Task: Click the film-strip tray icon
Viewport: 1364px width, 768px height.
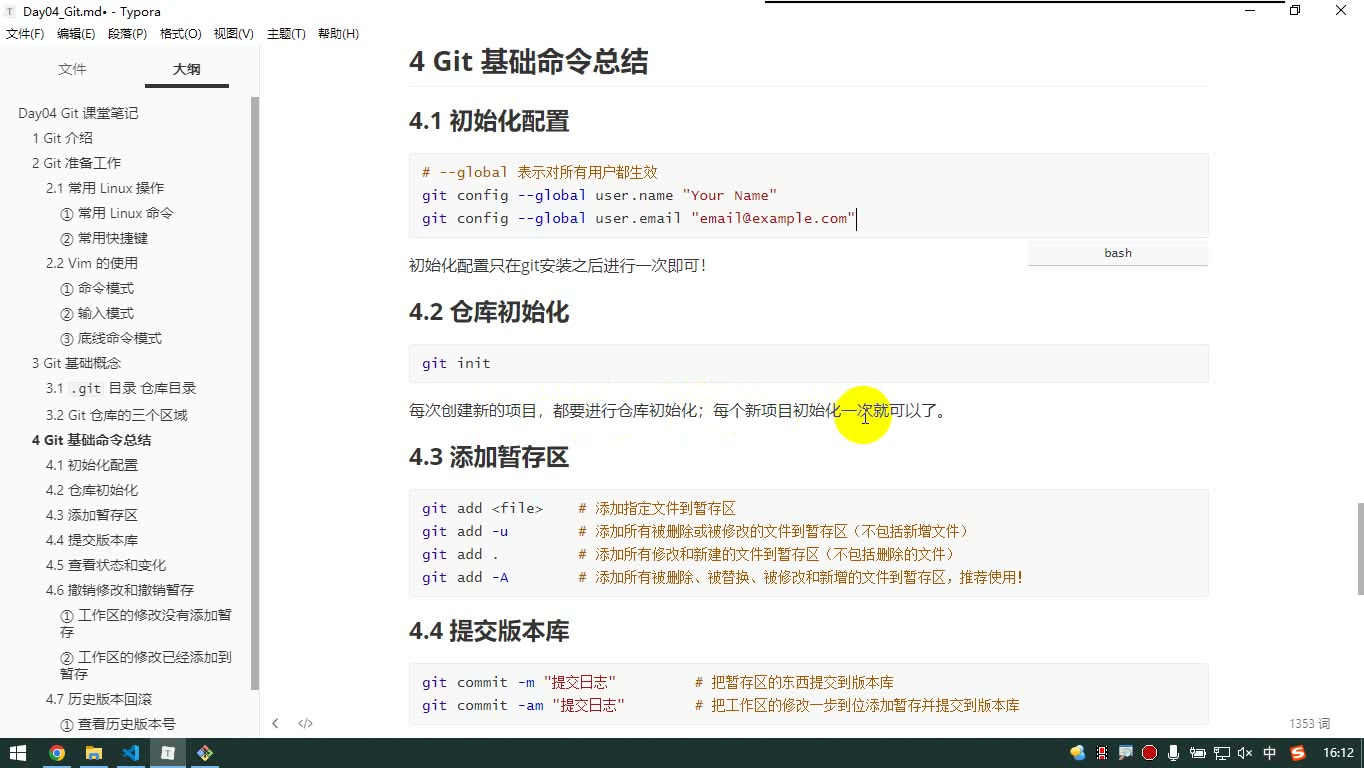Action: click(1102, 753)
